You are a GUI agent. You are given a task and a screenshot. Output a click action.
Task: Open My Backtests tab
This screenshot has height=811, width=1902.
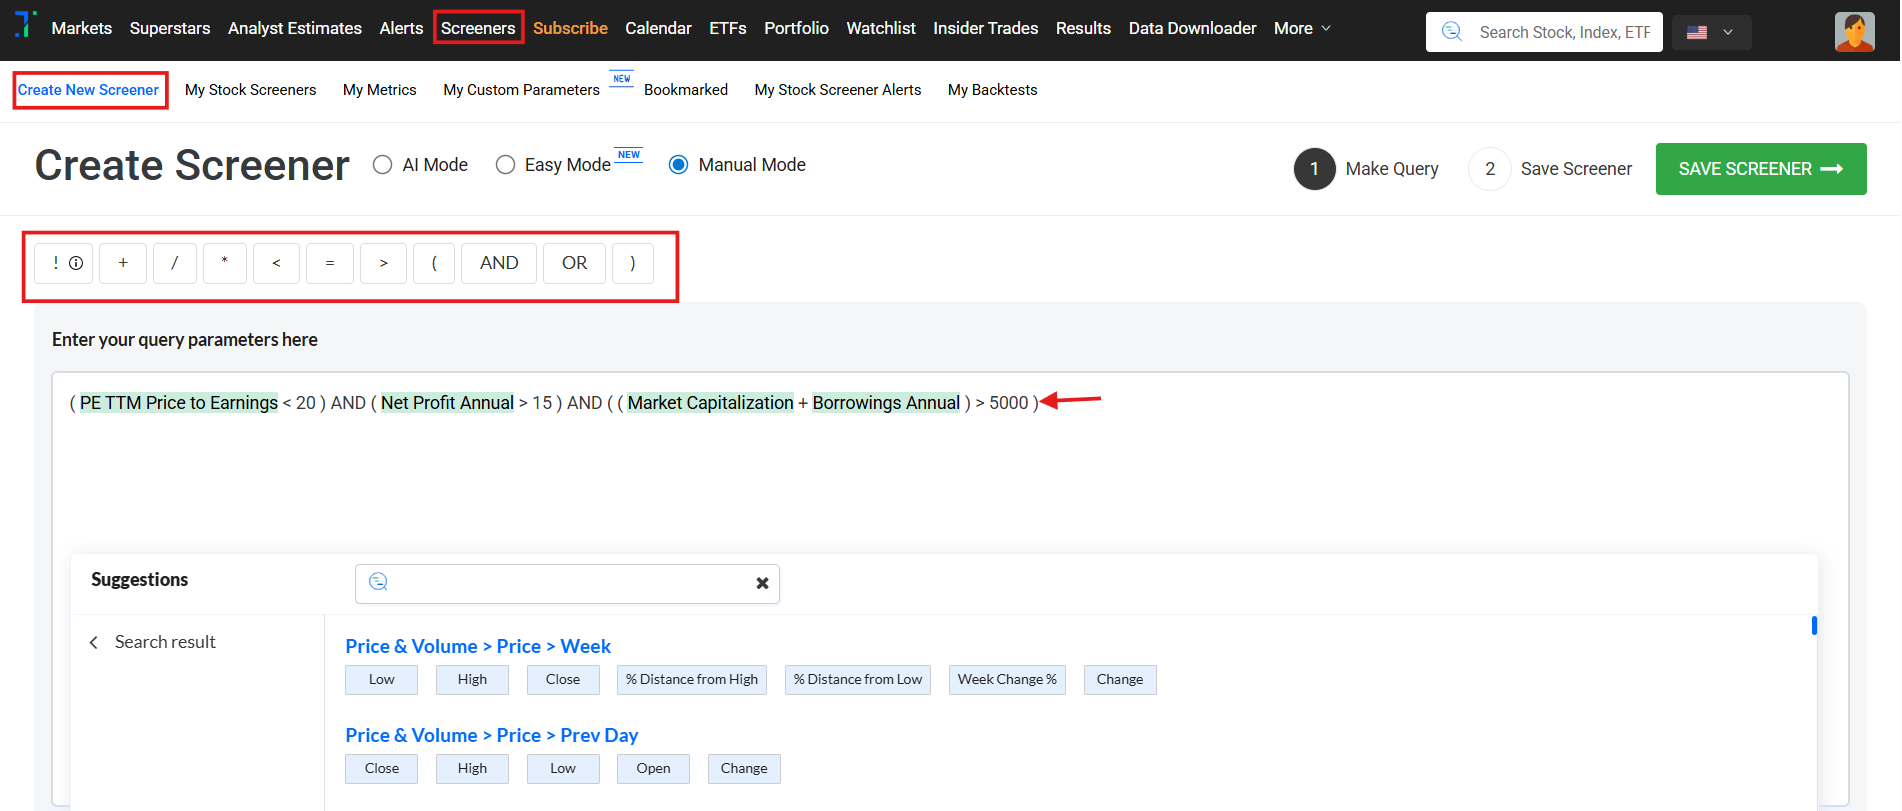tap(992, 90)
